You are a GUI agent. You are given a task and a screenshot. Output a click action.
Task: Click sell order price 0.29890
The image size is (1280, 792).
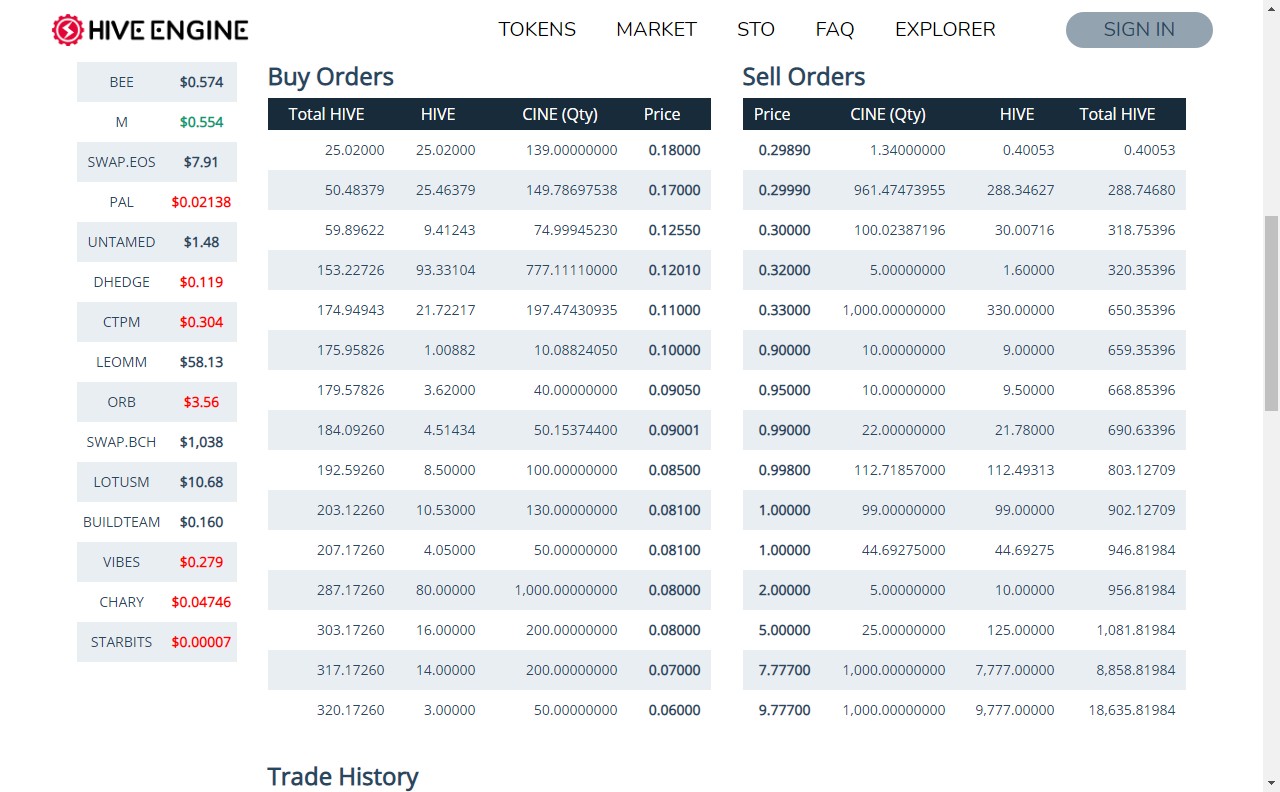(784, 150)
